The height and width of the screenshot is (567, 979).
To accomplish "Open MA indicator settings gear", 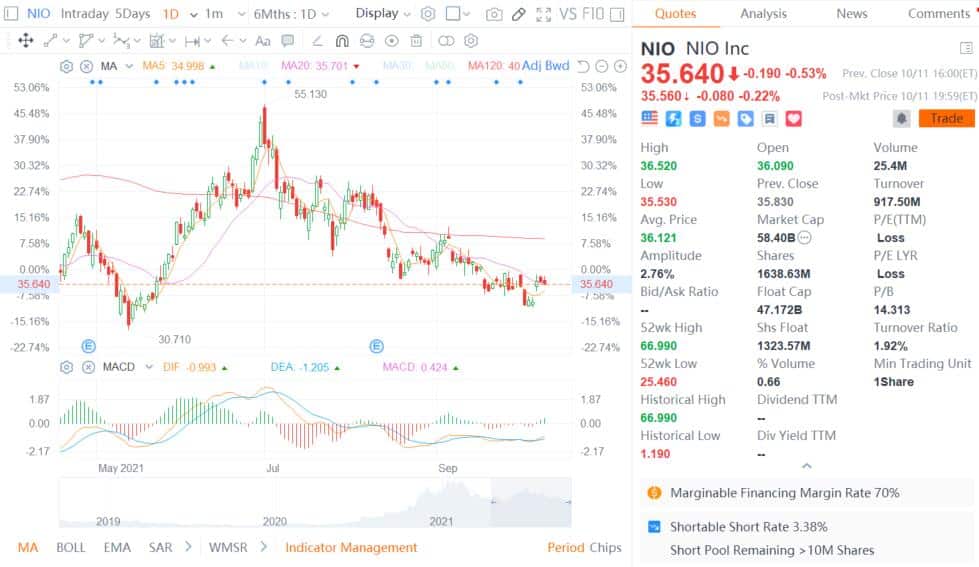I will coord(66,66).
